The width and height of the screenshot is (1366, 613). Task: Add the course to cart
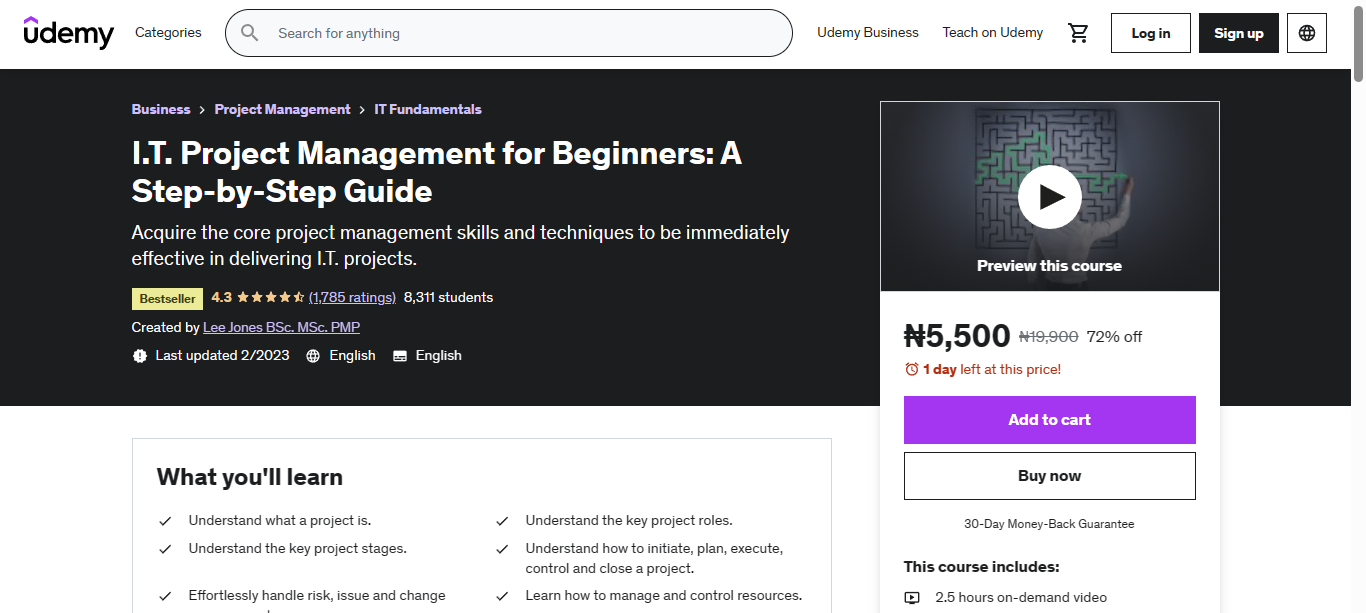pyautogui.click(x=1050, y=420)
